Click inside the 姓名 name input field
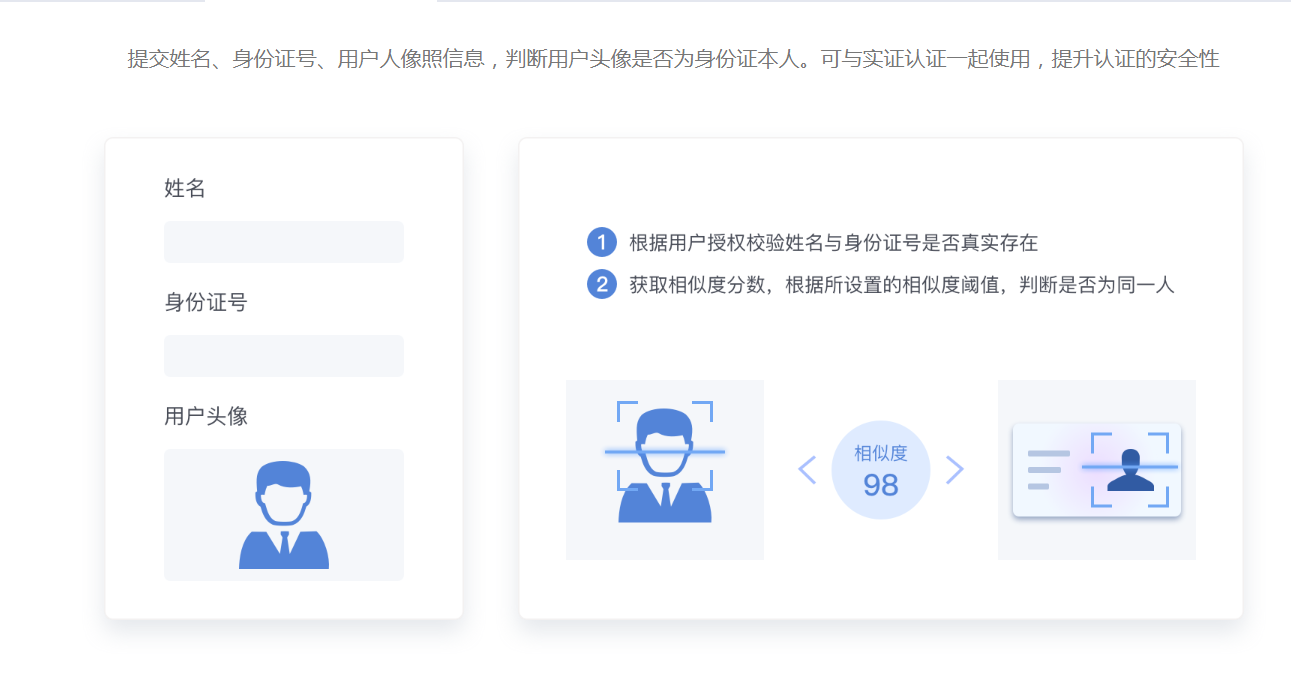Viewport: 1291px width, 694px height. pos(283,241)
